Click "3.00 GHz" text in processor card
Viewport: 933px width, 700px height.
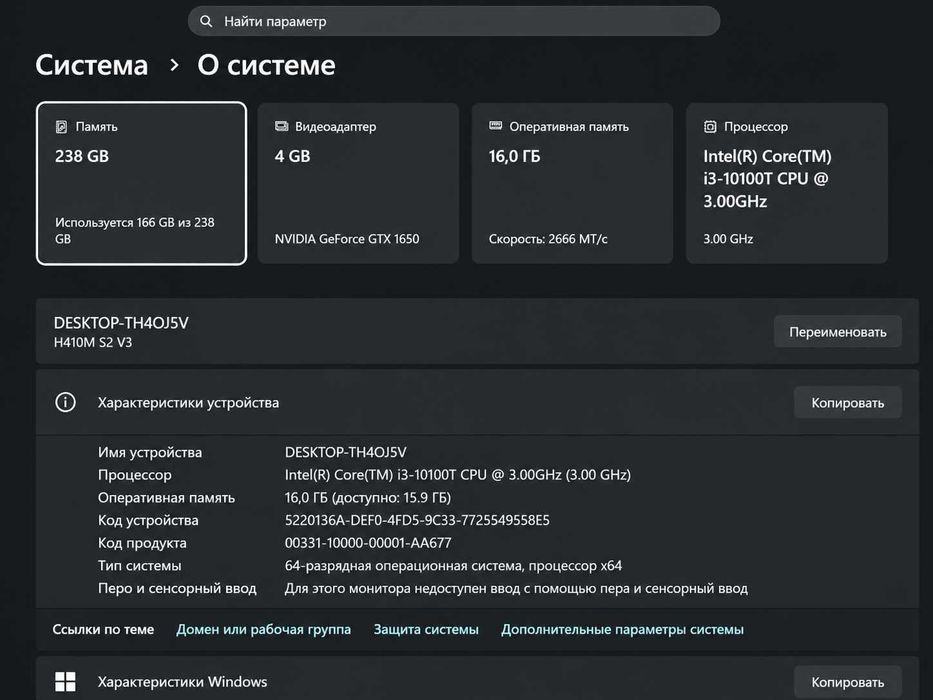click(728, 239)
